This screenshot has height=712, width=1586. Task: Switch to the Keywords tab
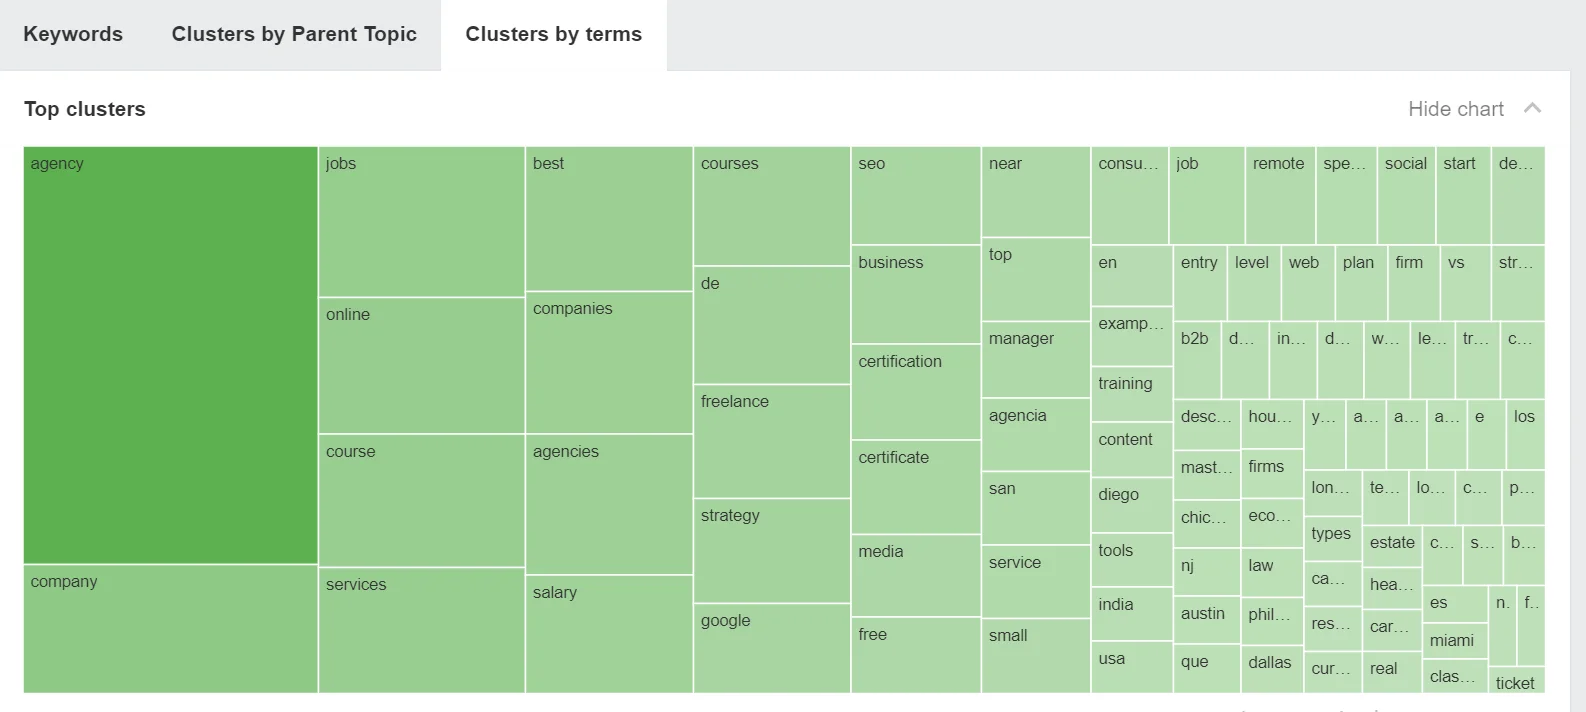coord(73,34)
